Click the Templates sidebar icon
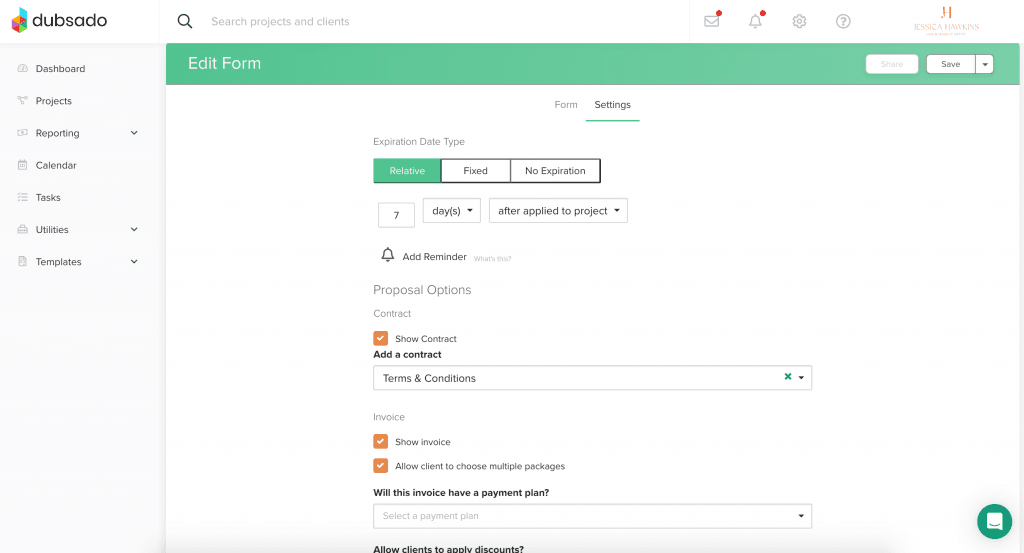The height and width of the screenshot is (553, 1024). click(23, 261)
